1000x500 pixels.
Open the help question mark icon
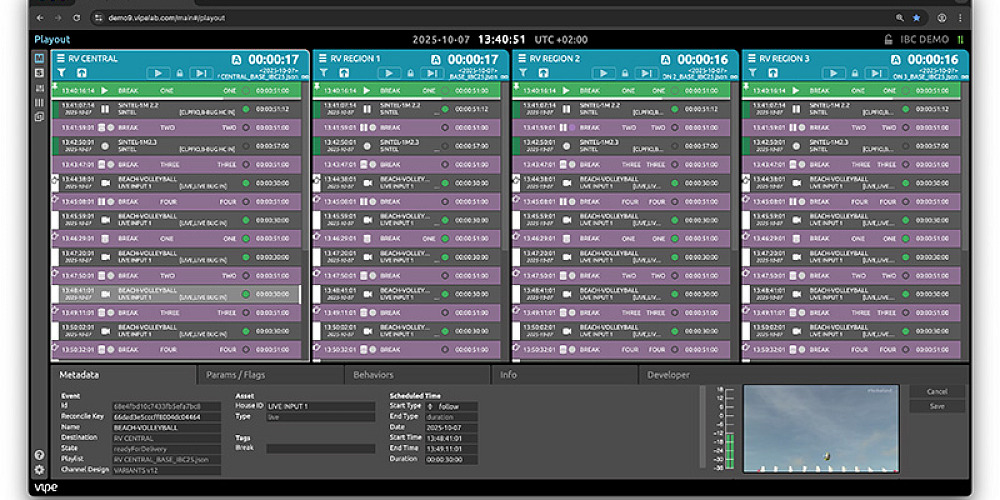39,455
